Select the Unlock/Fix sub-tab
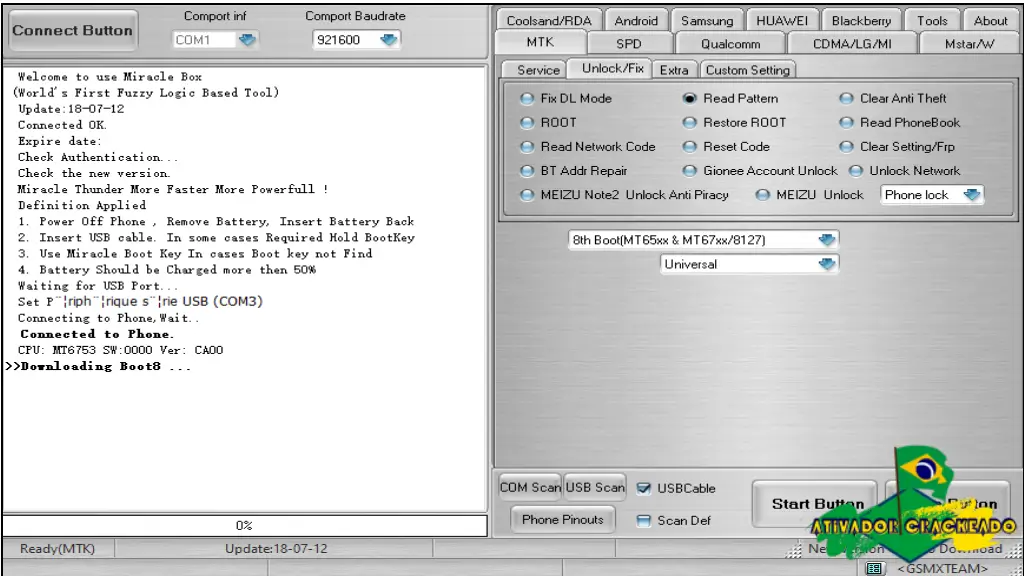Screen dimensions: 1024x576 coord(612,68)
